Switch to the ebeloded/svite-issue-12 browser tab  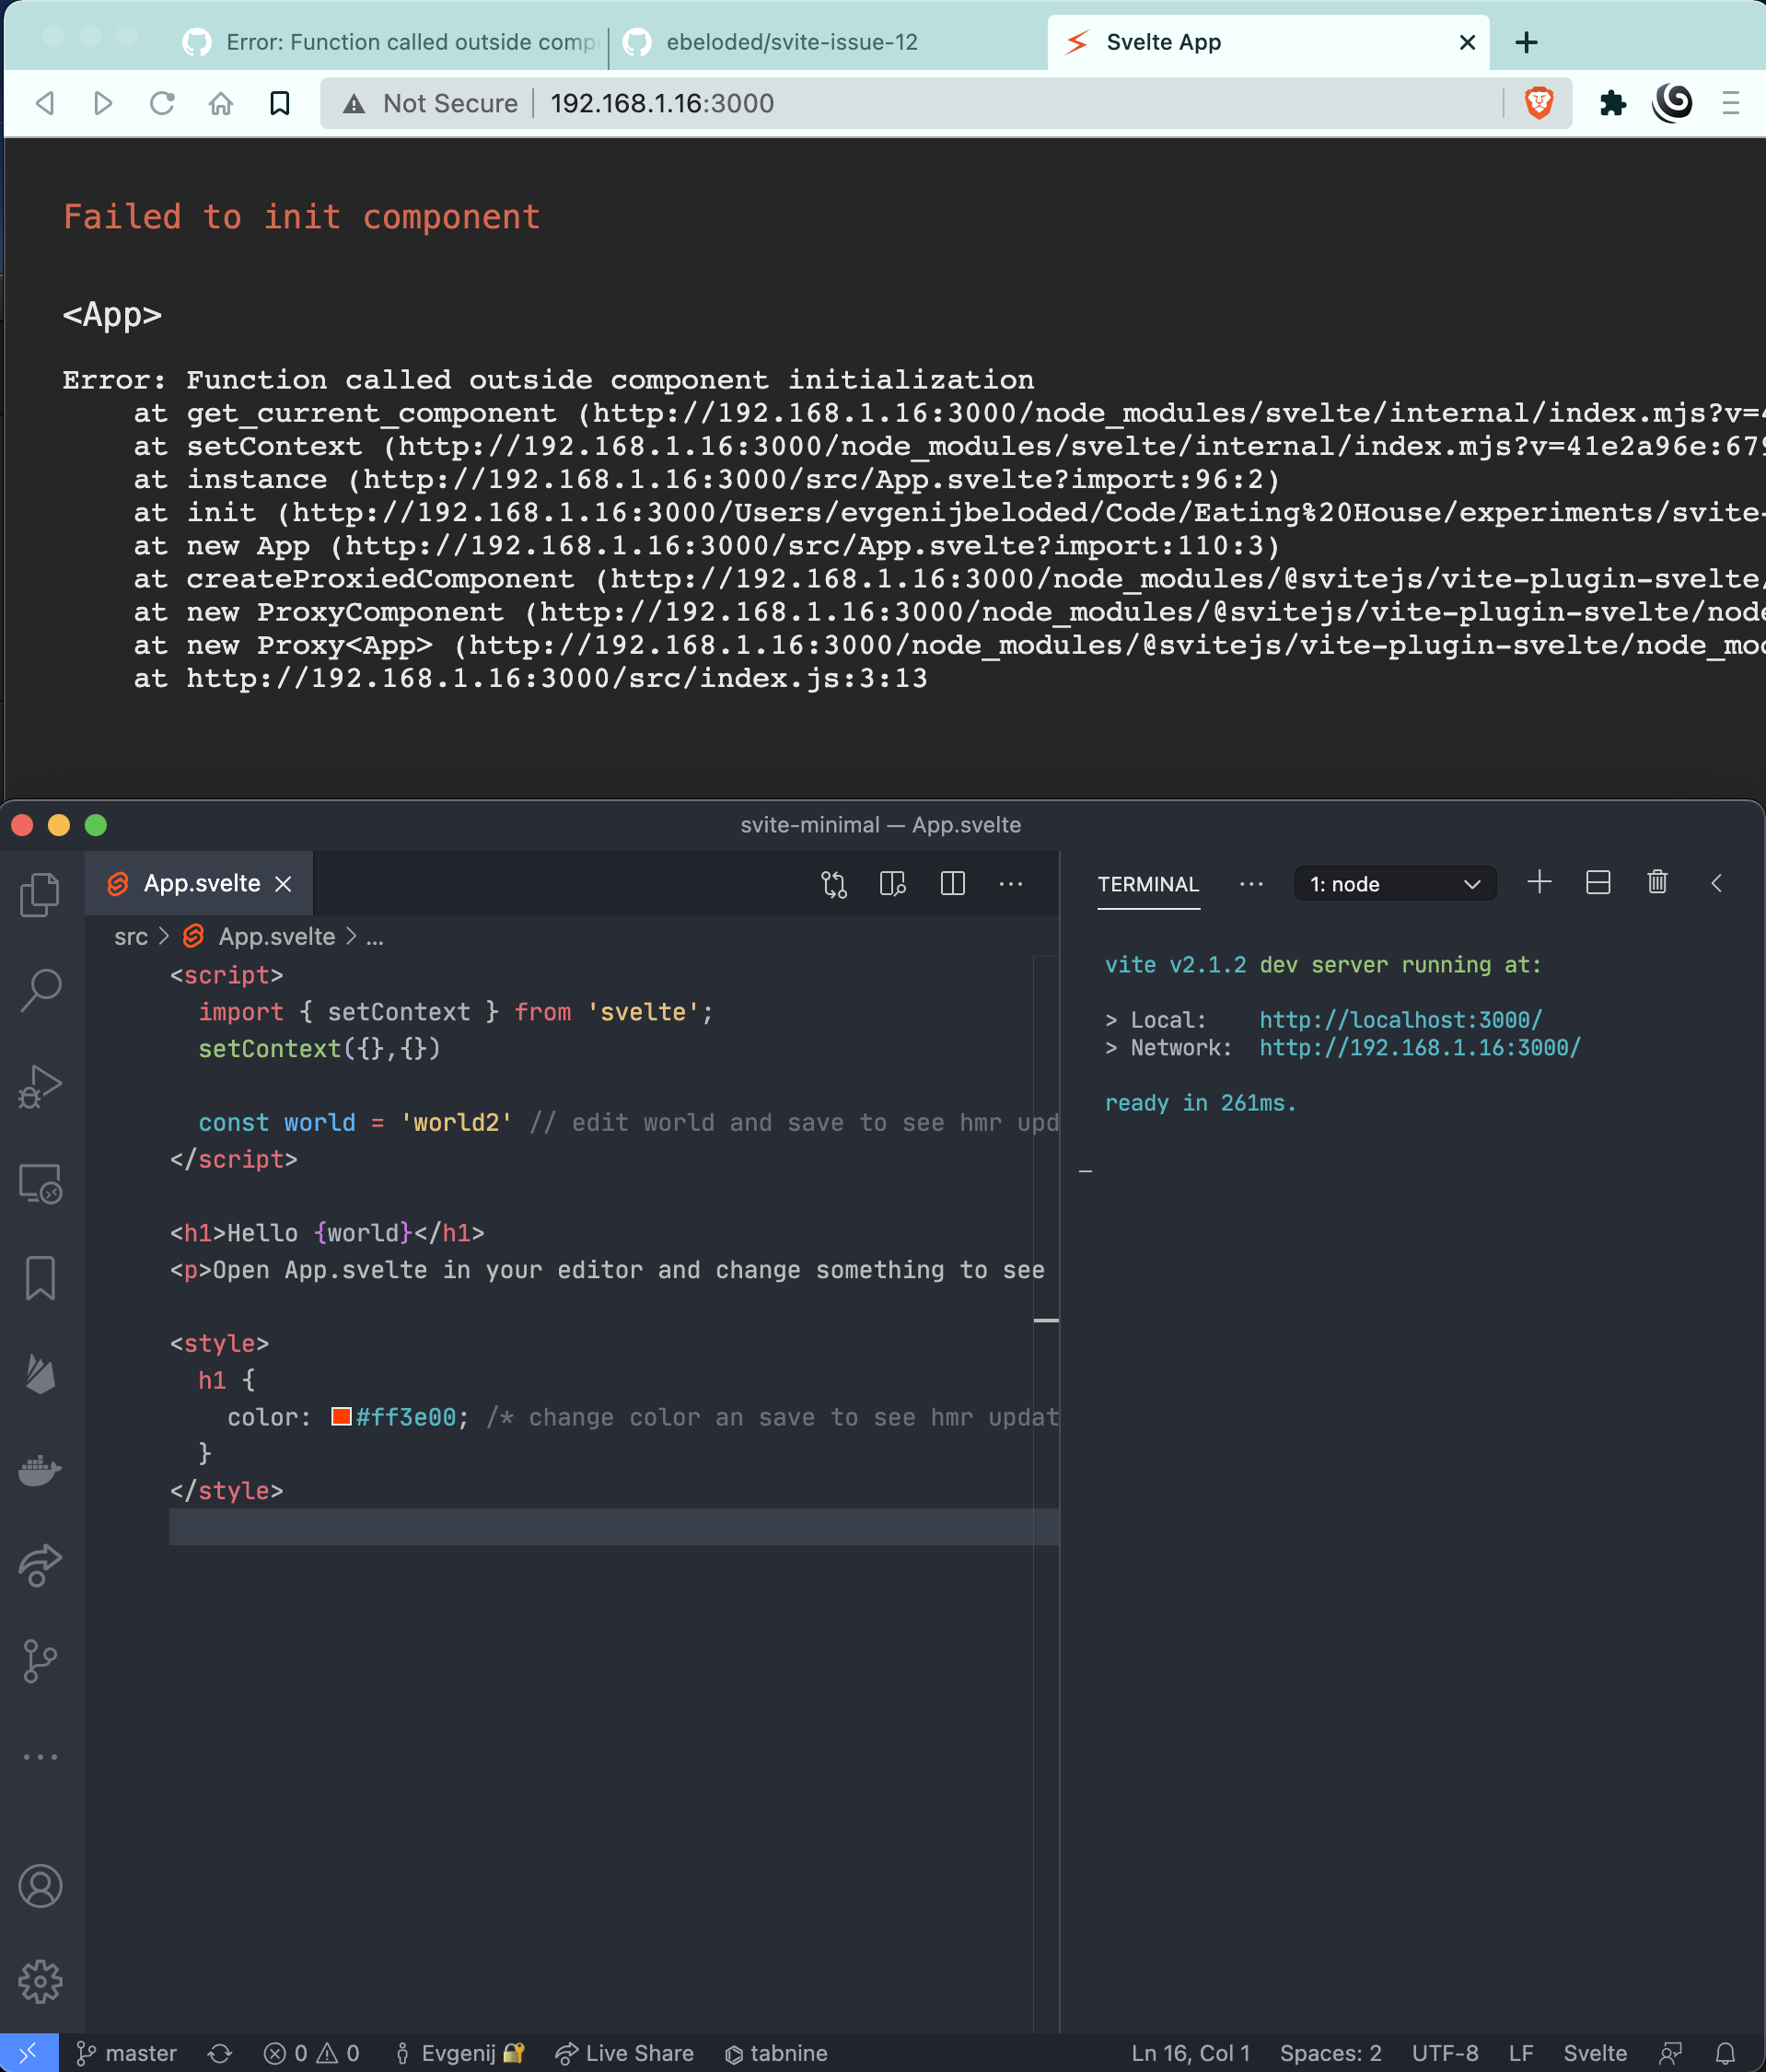pos(790,42)
